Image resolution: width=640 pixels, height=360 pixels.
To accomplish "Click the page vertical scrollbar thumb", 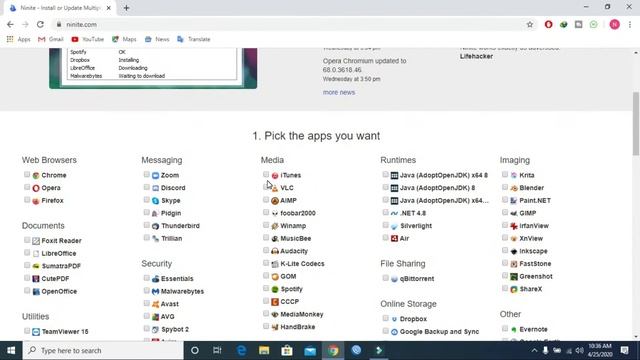I will pyautogui.click(x=636, y=123).
